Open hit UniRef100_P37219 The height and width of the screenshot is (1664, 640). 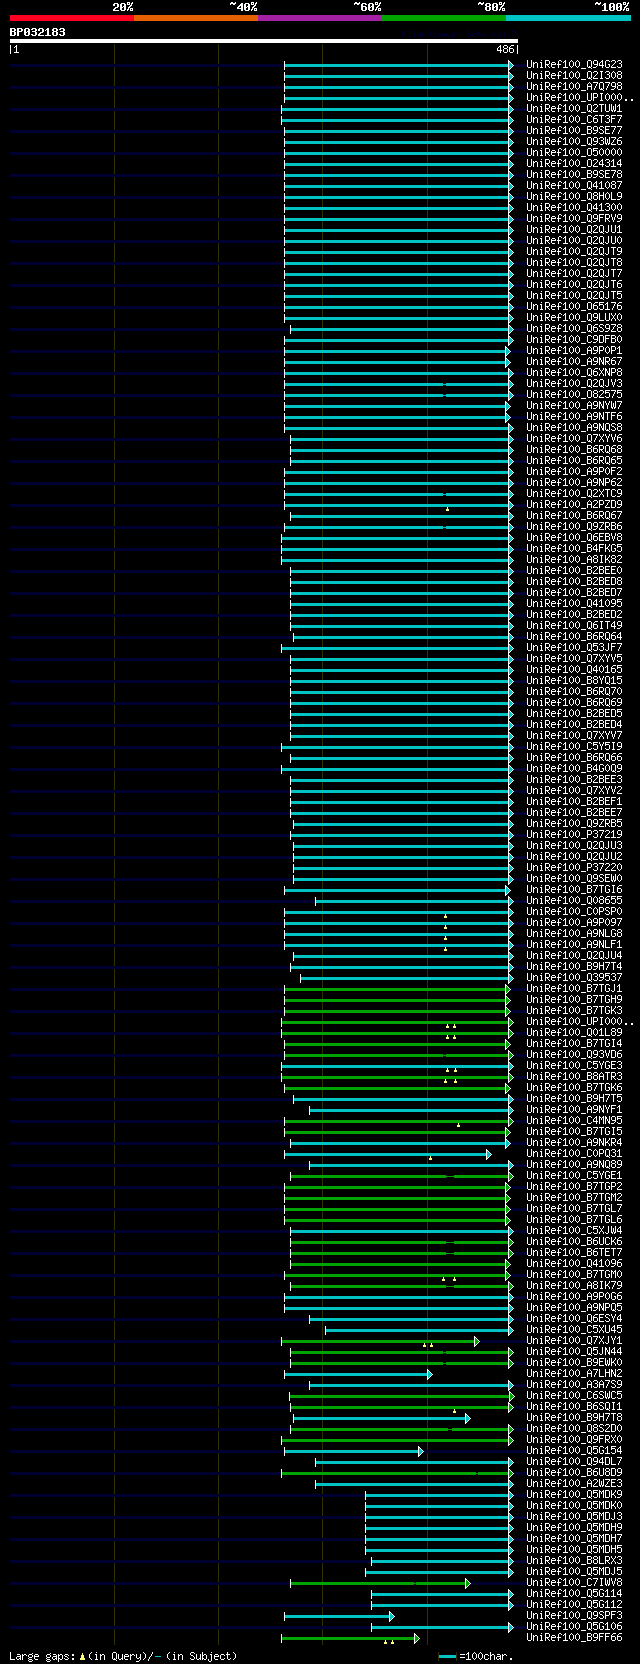(x=574, y=835)
